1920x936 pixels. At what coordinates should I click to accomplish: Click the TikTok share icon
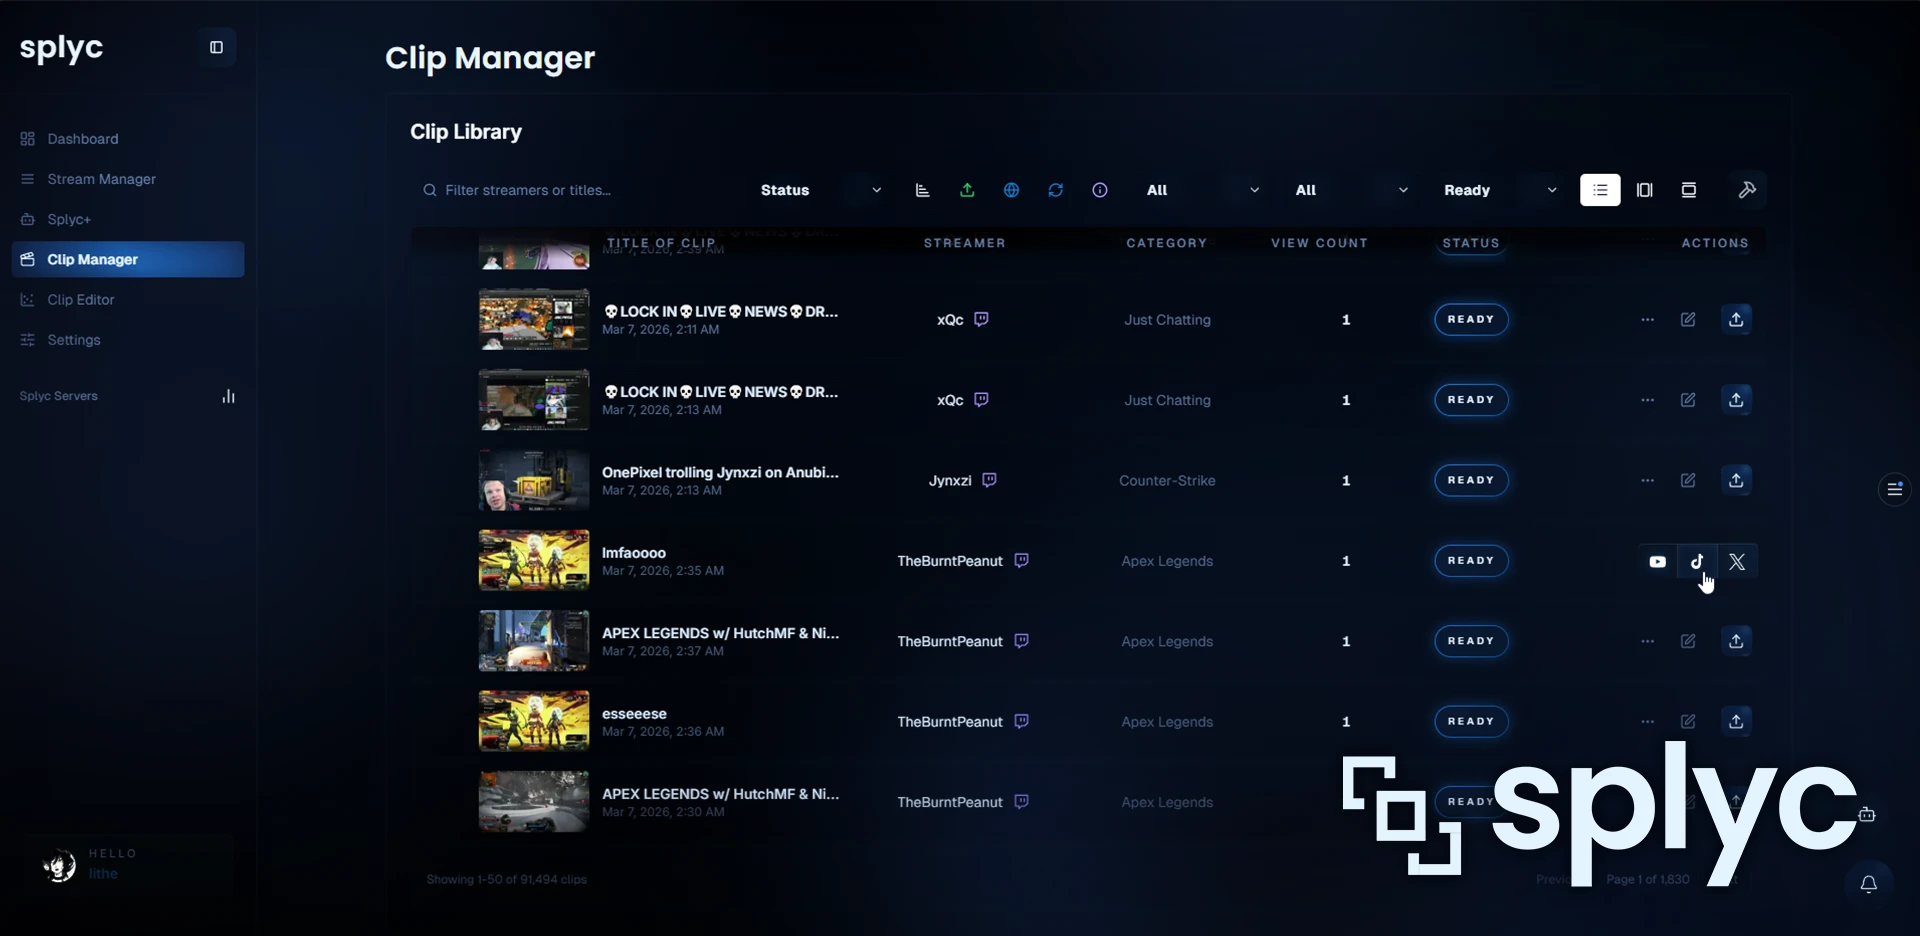[x=1697, y=561]
